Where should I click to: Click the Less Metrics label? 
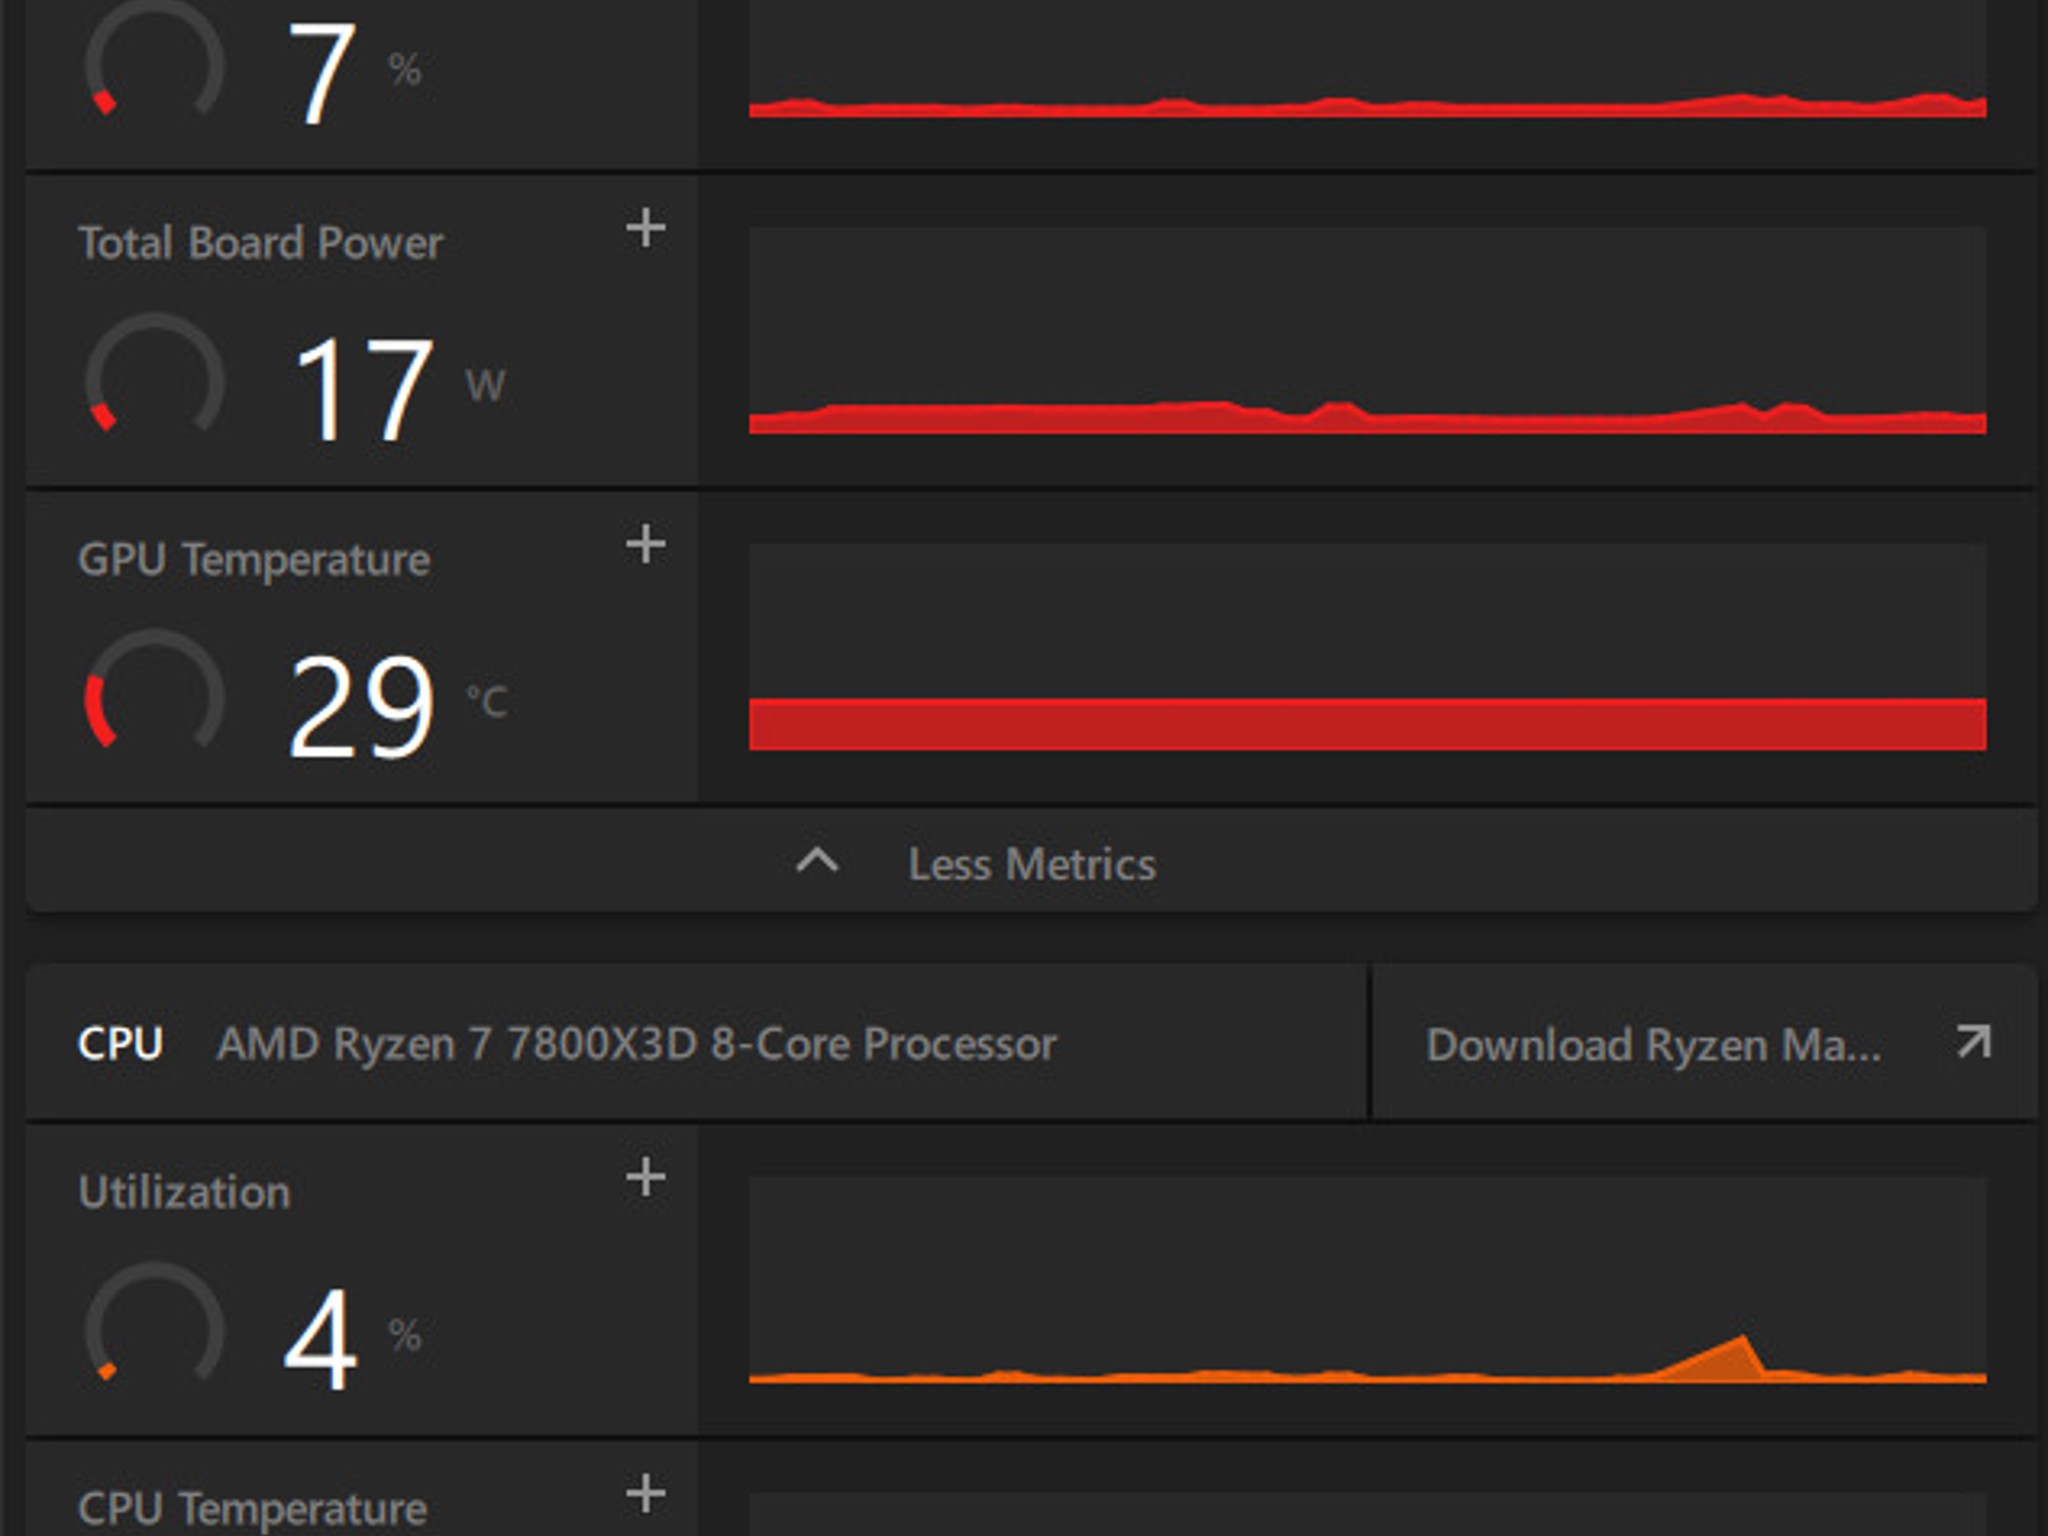point(1032,864)
